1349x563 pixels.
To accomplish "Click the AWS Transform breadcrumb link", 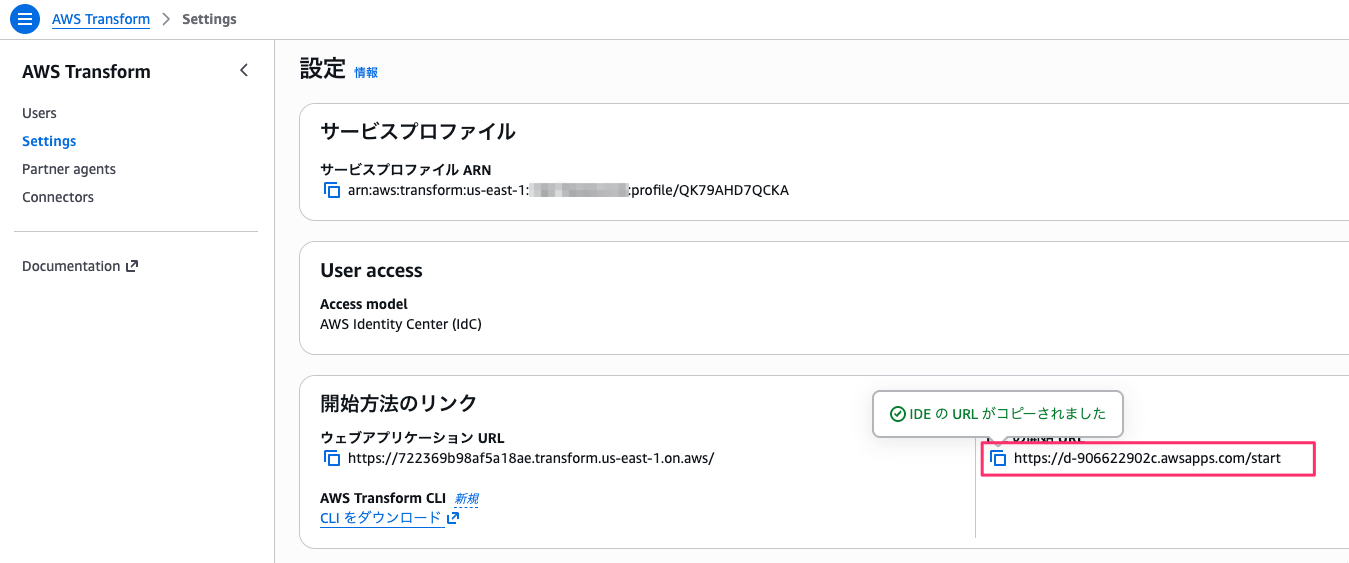I will [x=101, y=19].
